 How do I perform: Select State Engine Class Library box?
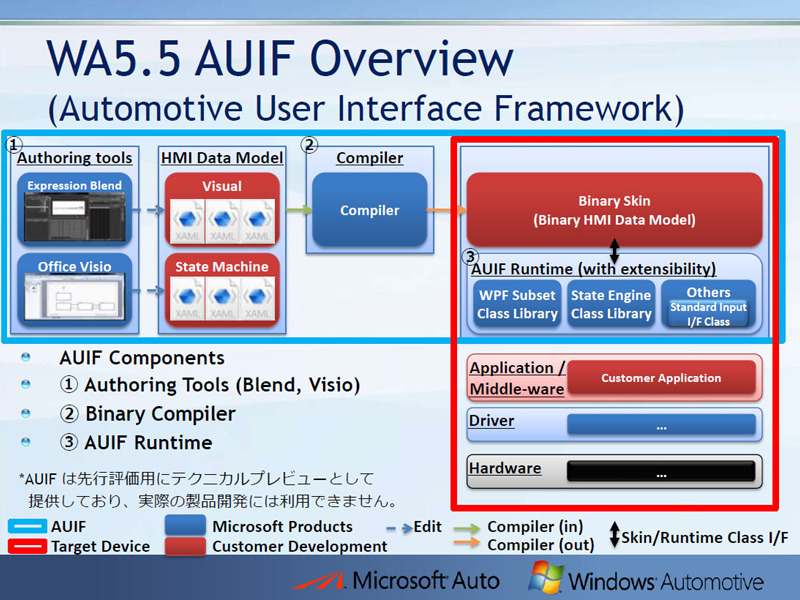coord(611,304)
